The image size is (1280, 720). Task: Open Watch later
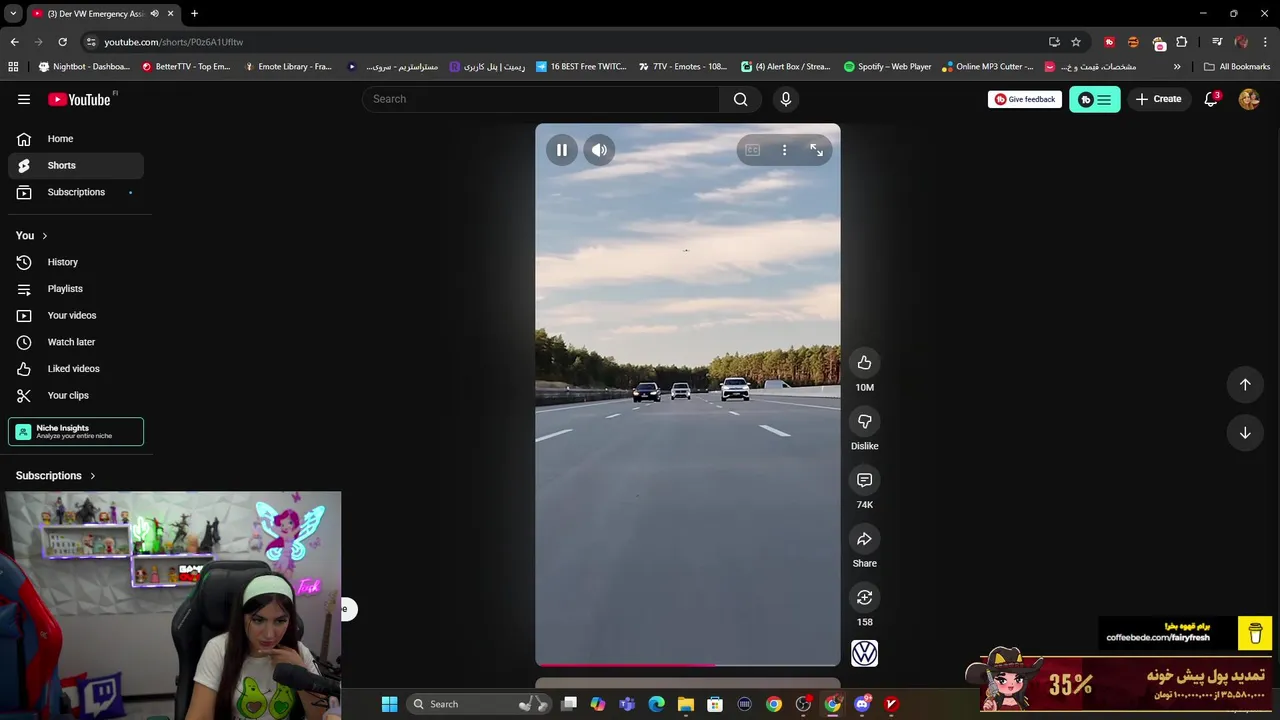pos(76,342)
